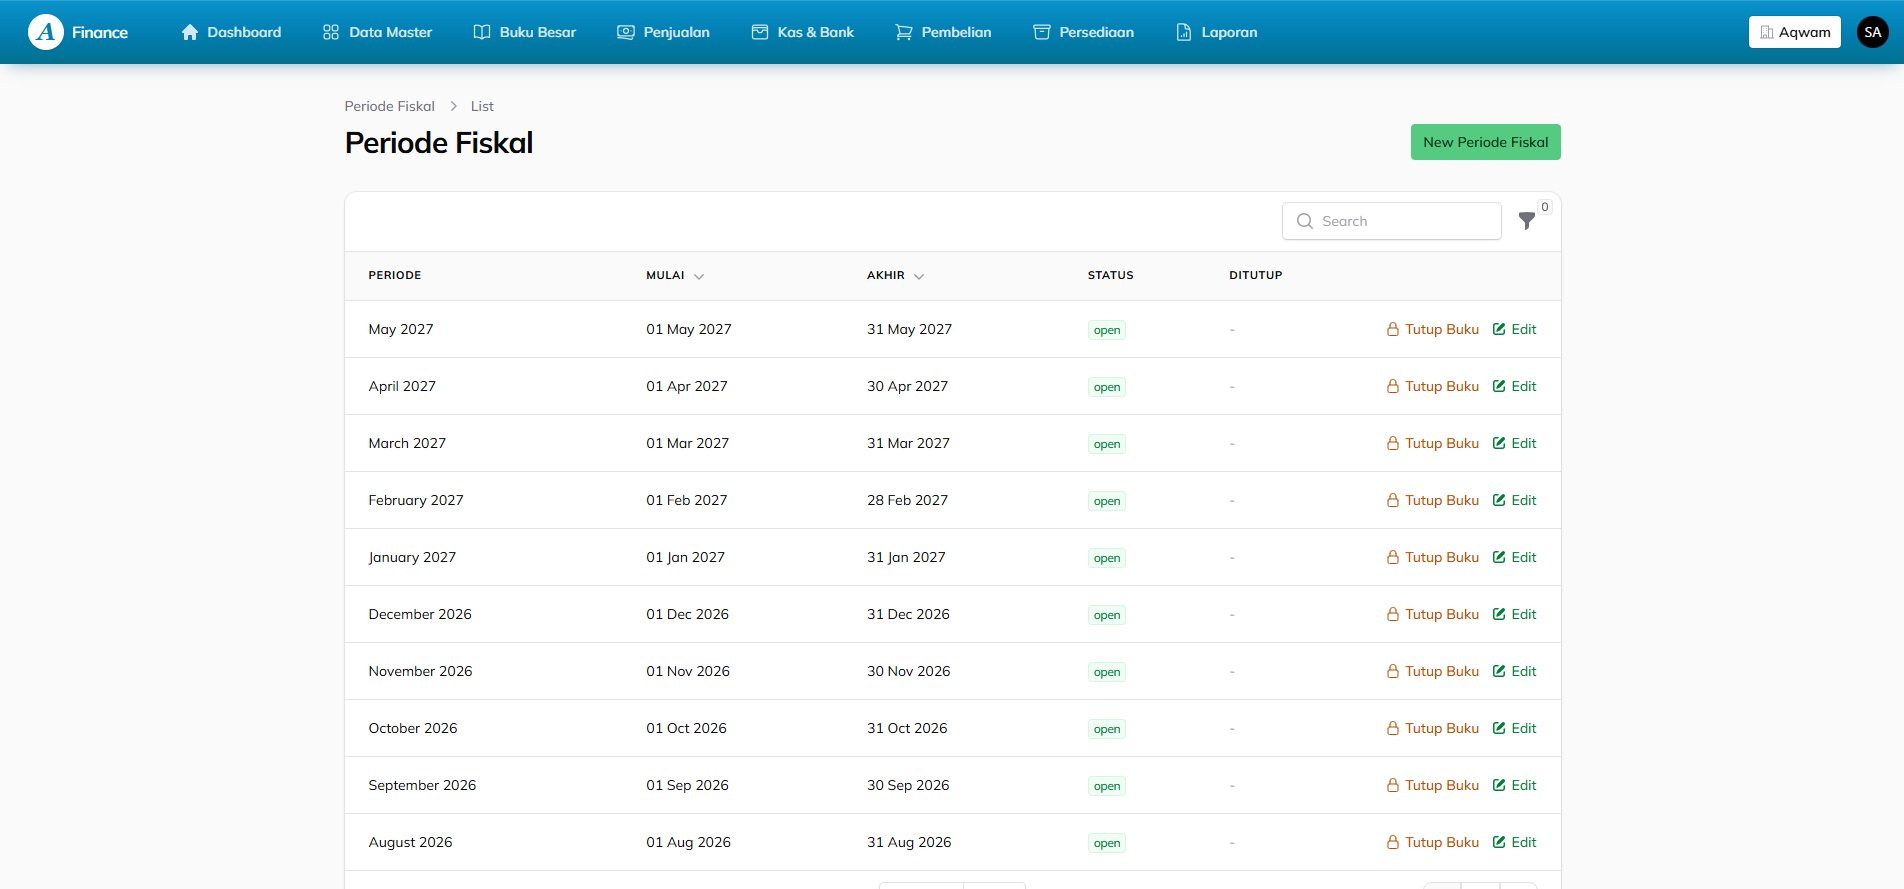Viewport: 1904px width, 889px height.
Task: Open the Dashboard menu
Action: [x=231, y=32]
